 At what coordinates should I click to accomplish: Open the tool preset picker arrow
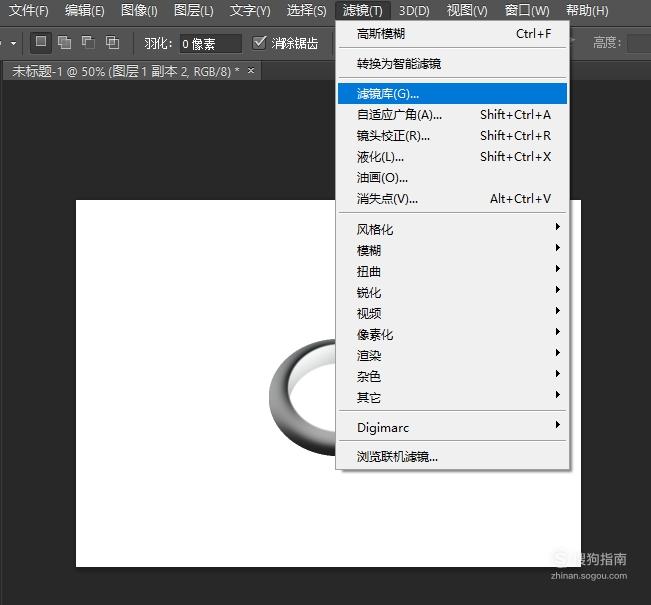pyautogui.click(x=13, y=43)
